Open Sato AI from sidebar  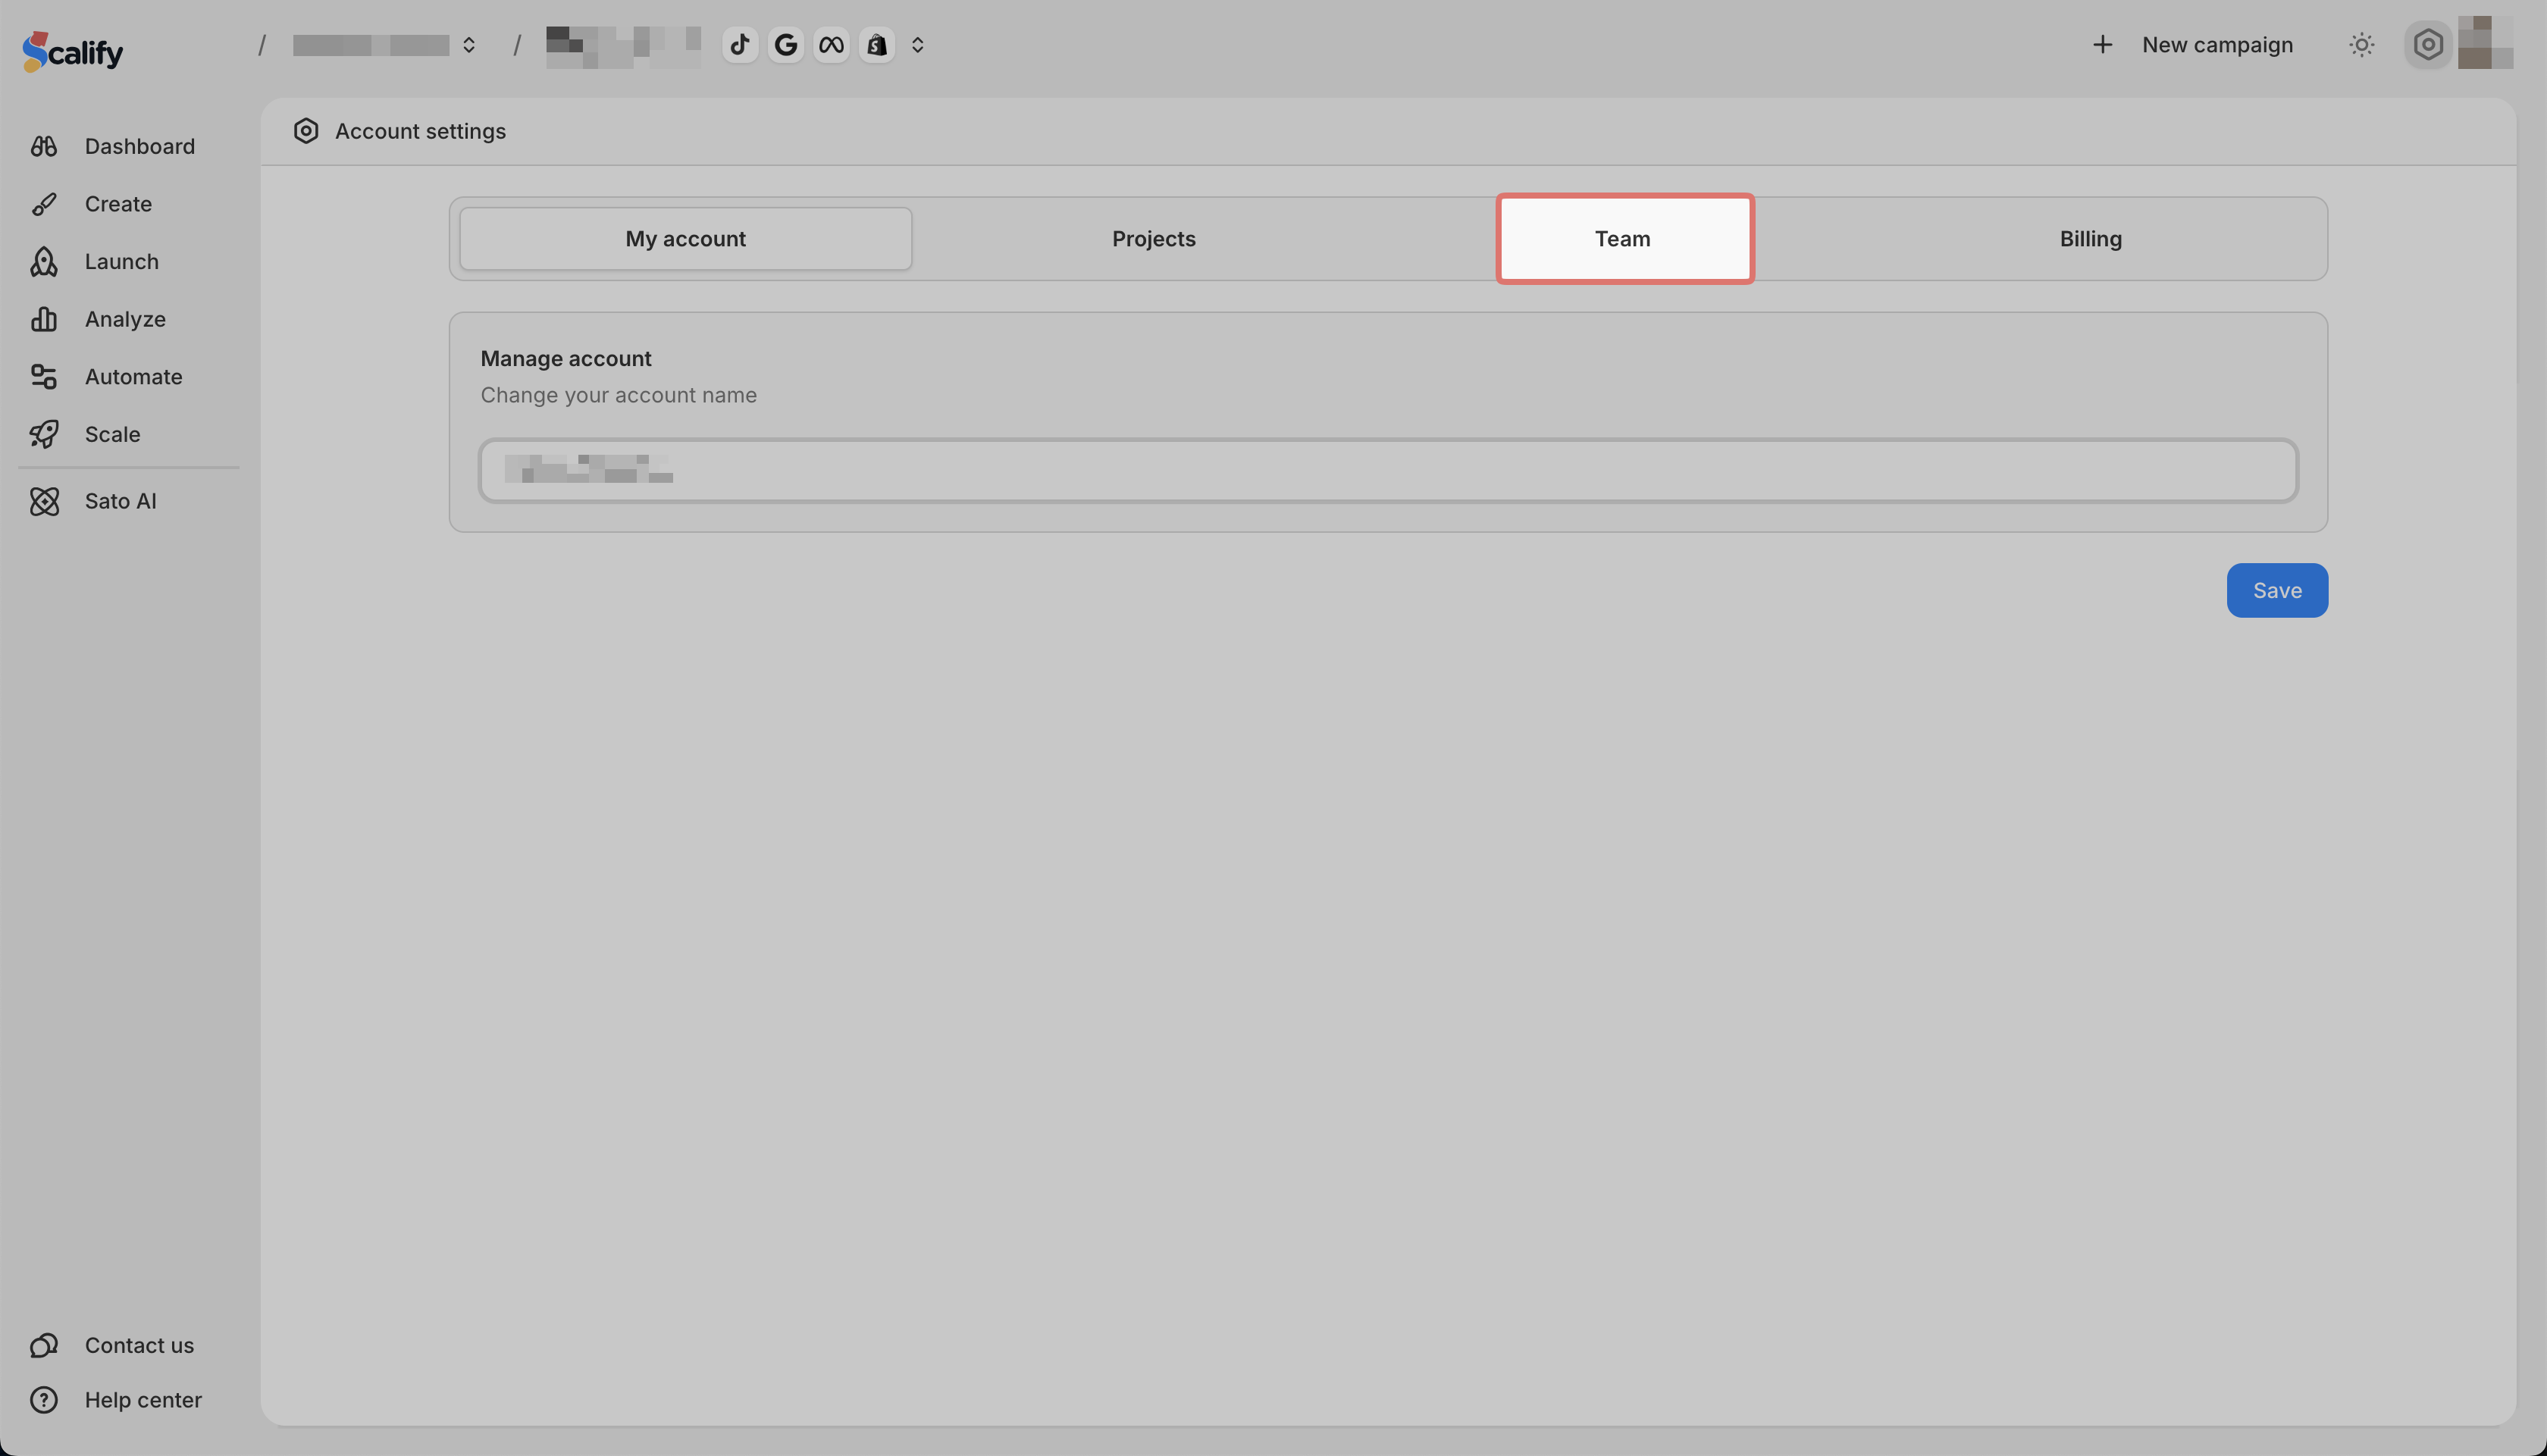120,501
